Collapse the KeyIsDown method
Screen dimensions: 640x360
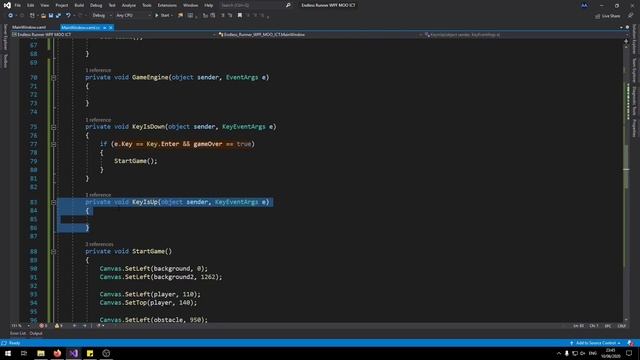[x=53, y=127]
